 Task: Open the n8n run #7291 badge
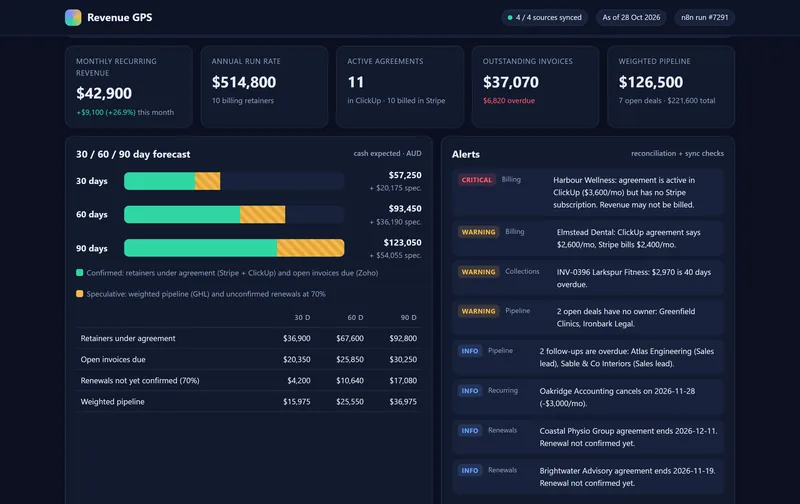click(x=705, y=17)
